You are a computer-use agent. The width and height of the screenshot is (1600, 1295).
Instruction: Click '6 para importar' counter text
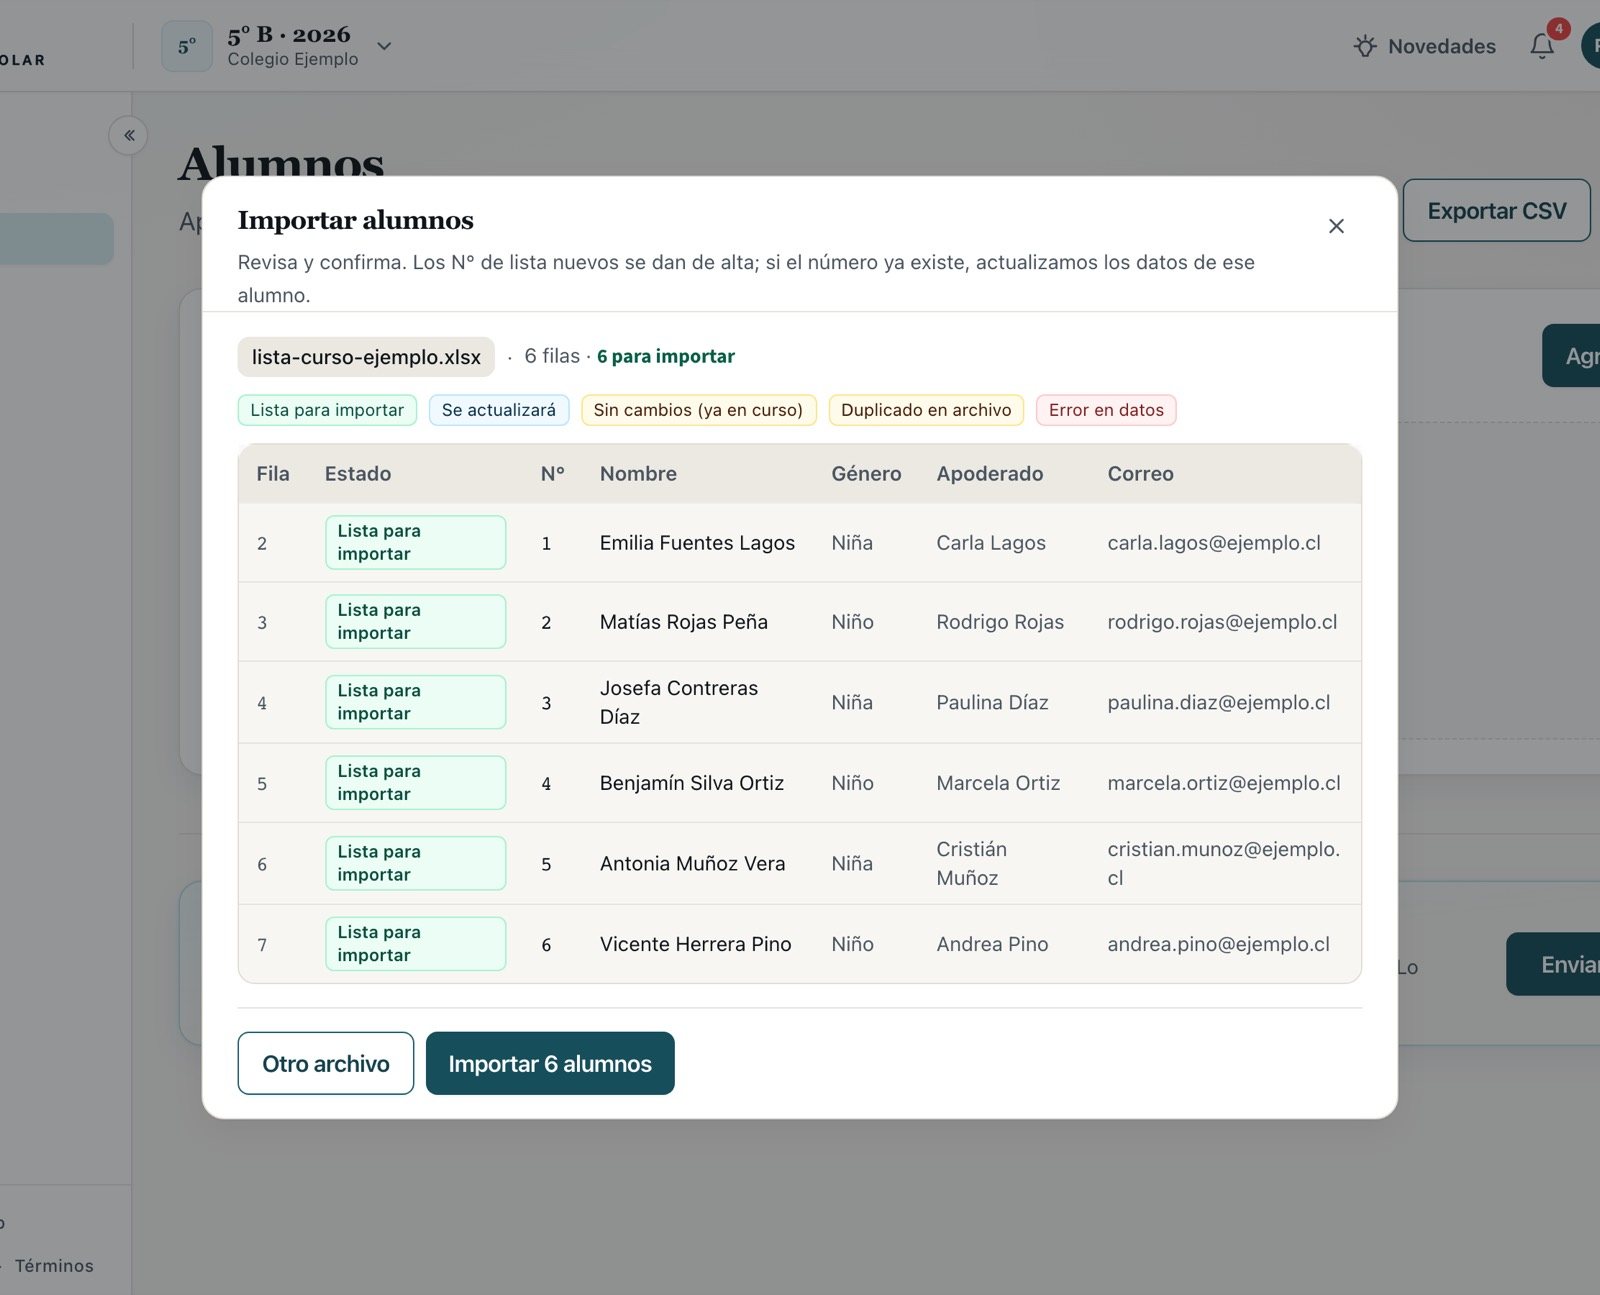tap(666, 356)
